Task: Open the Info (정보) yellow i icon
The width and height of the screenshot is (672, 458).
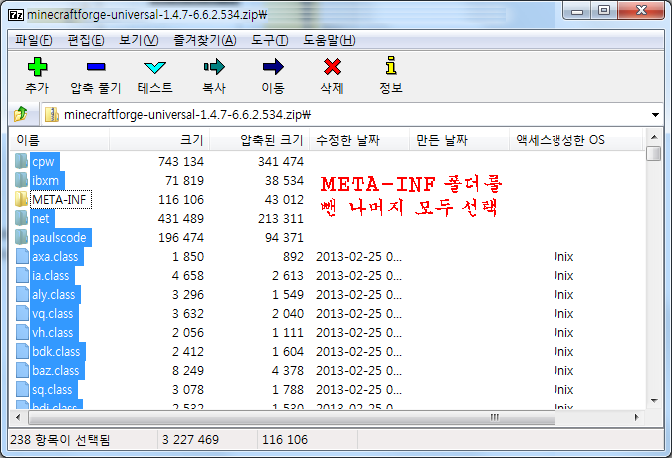Action: click(391, 66)
